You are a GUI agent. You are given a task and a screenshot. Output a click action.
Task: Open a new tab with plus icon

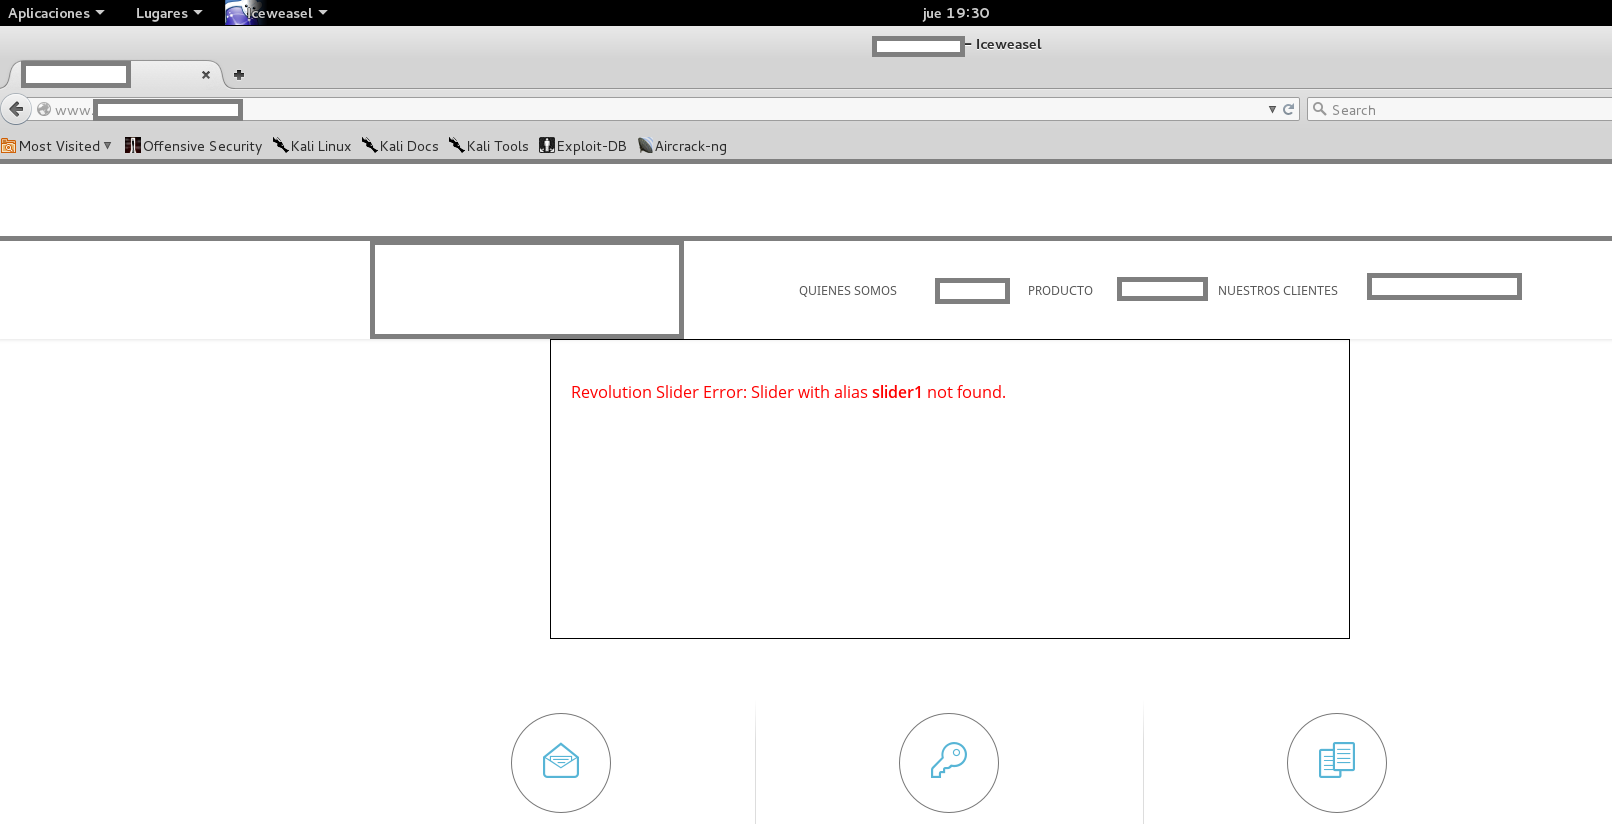click(x=239, y=75)
